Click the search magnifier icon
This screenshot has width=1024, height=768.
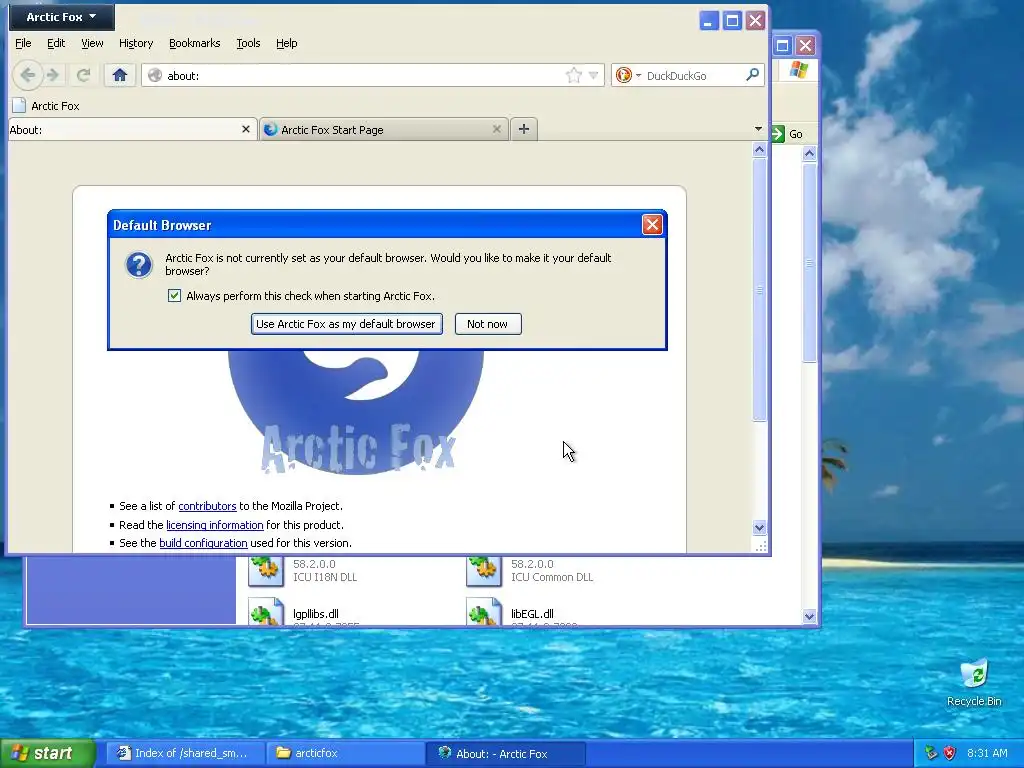click(x=752, y=75)
